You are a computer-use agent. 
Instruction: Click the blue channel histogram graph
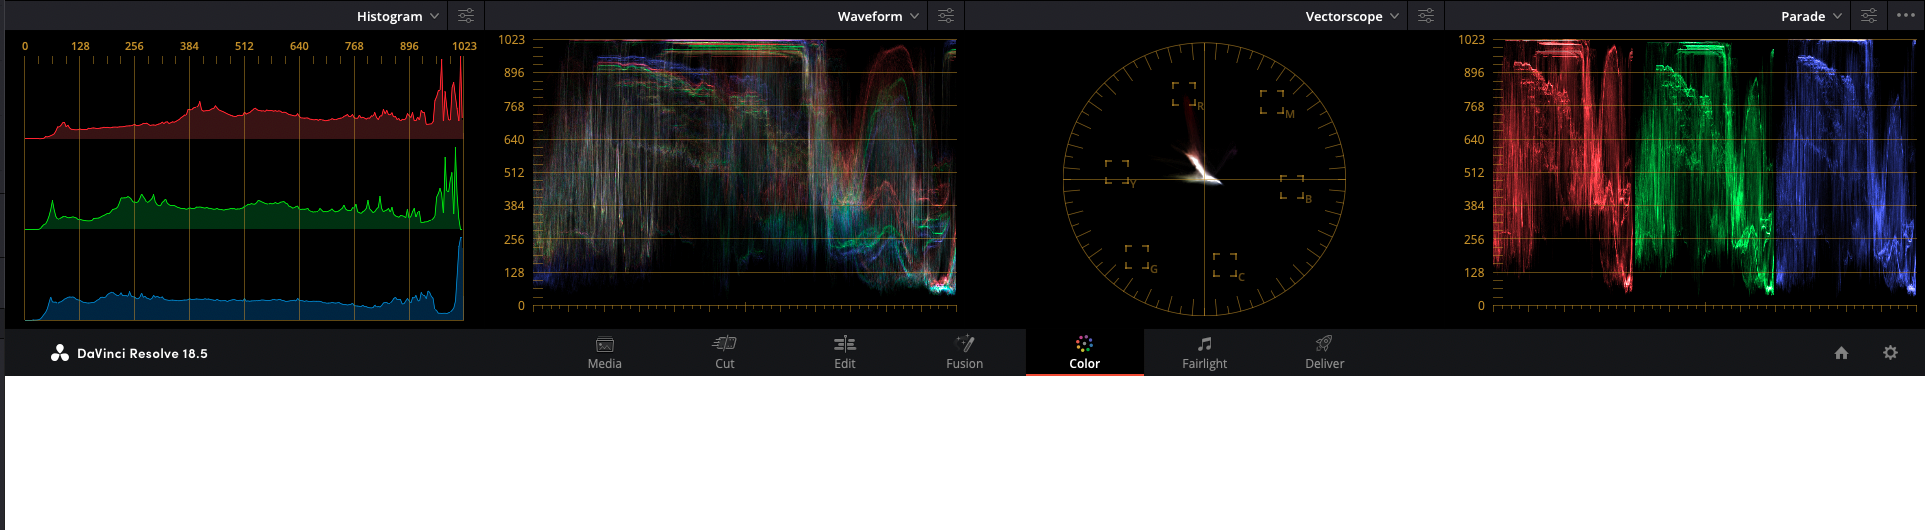(244, 278)
